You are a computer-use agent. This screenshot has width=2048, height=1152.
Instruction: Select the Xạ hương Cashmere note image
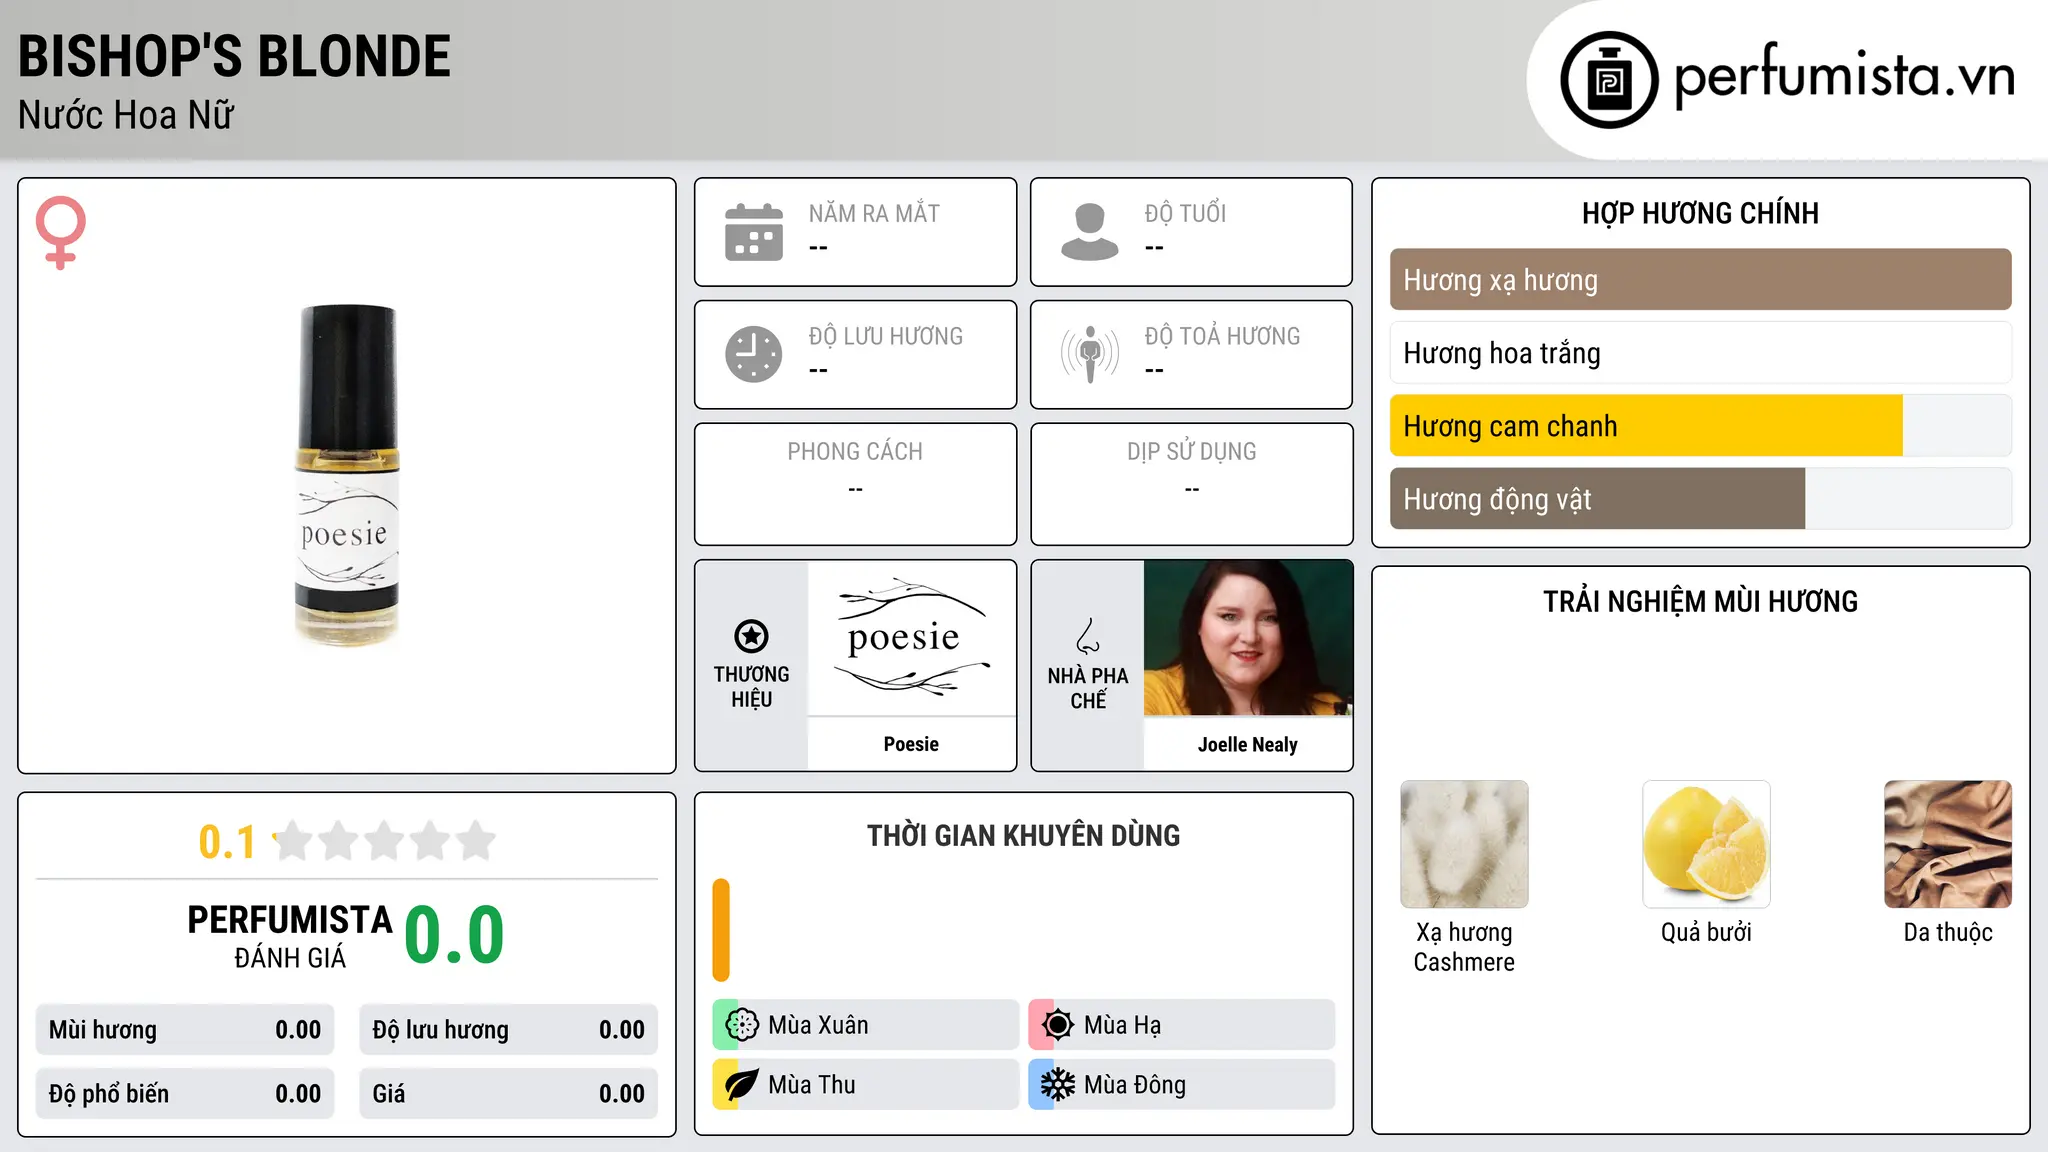tap(1464, 844)
